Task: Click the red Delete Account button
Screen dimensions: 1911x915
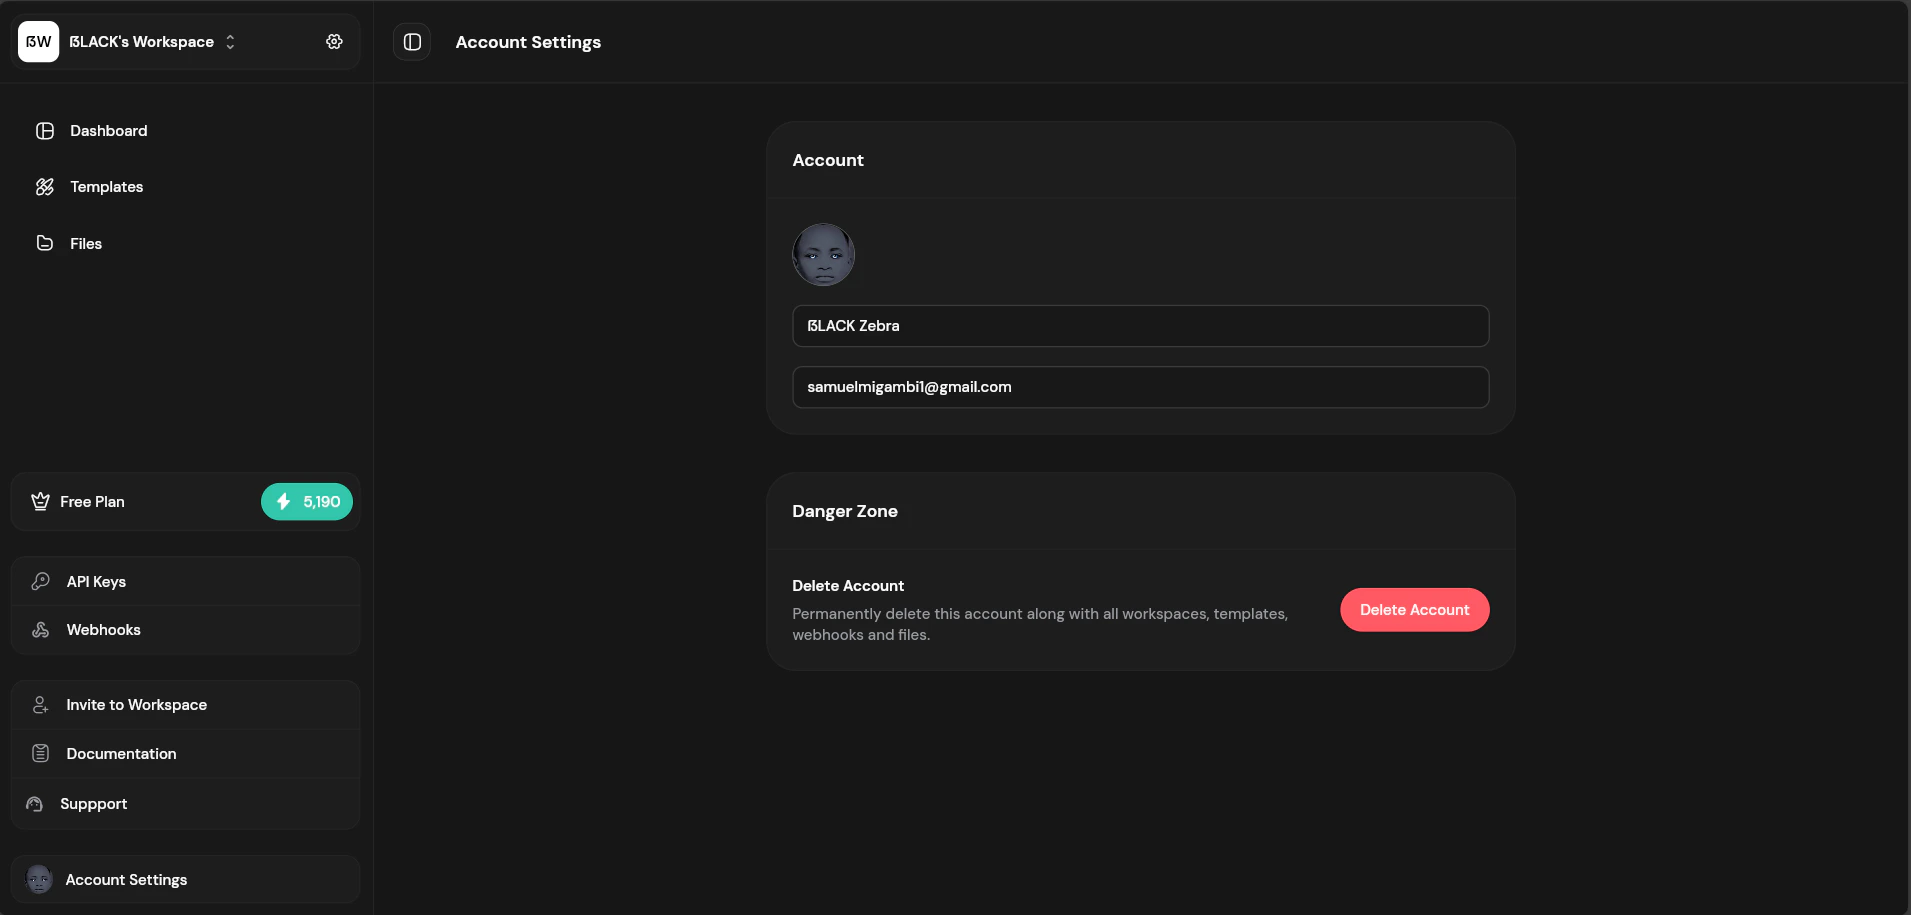Action: (1415, 610)
